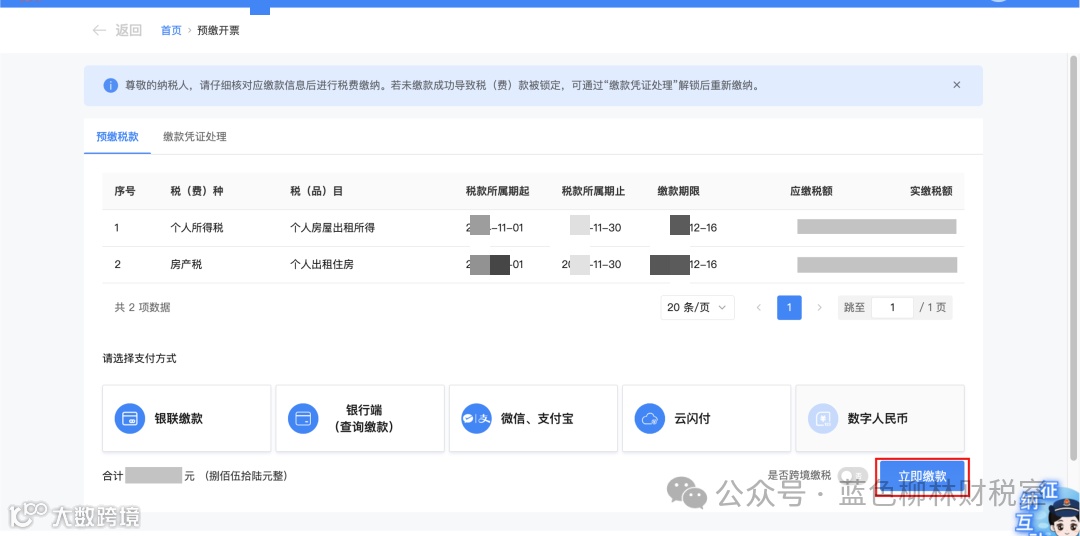Click the 税款所属期起 column header

coord(497,191)
